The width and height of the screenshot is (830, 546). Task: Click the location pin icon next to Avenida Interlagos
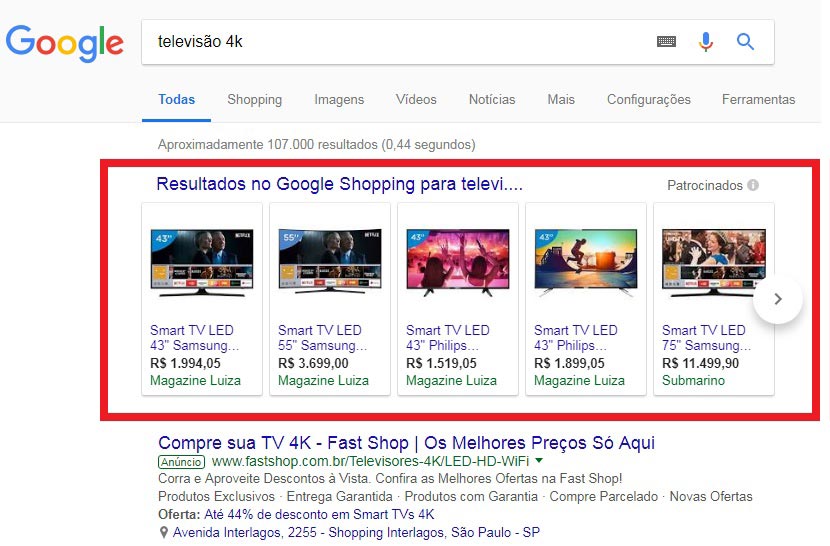pos(164,532)
